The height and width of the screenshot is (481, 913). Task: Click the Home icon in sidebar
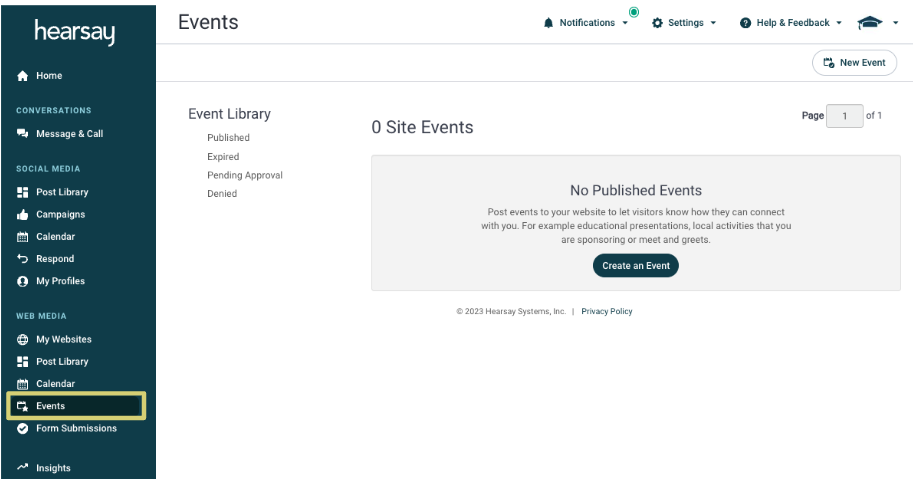[x=22, y=76]
